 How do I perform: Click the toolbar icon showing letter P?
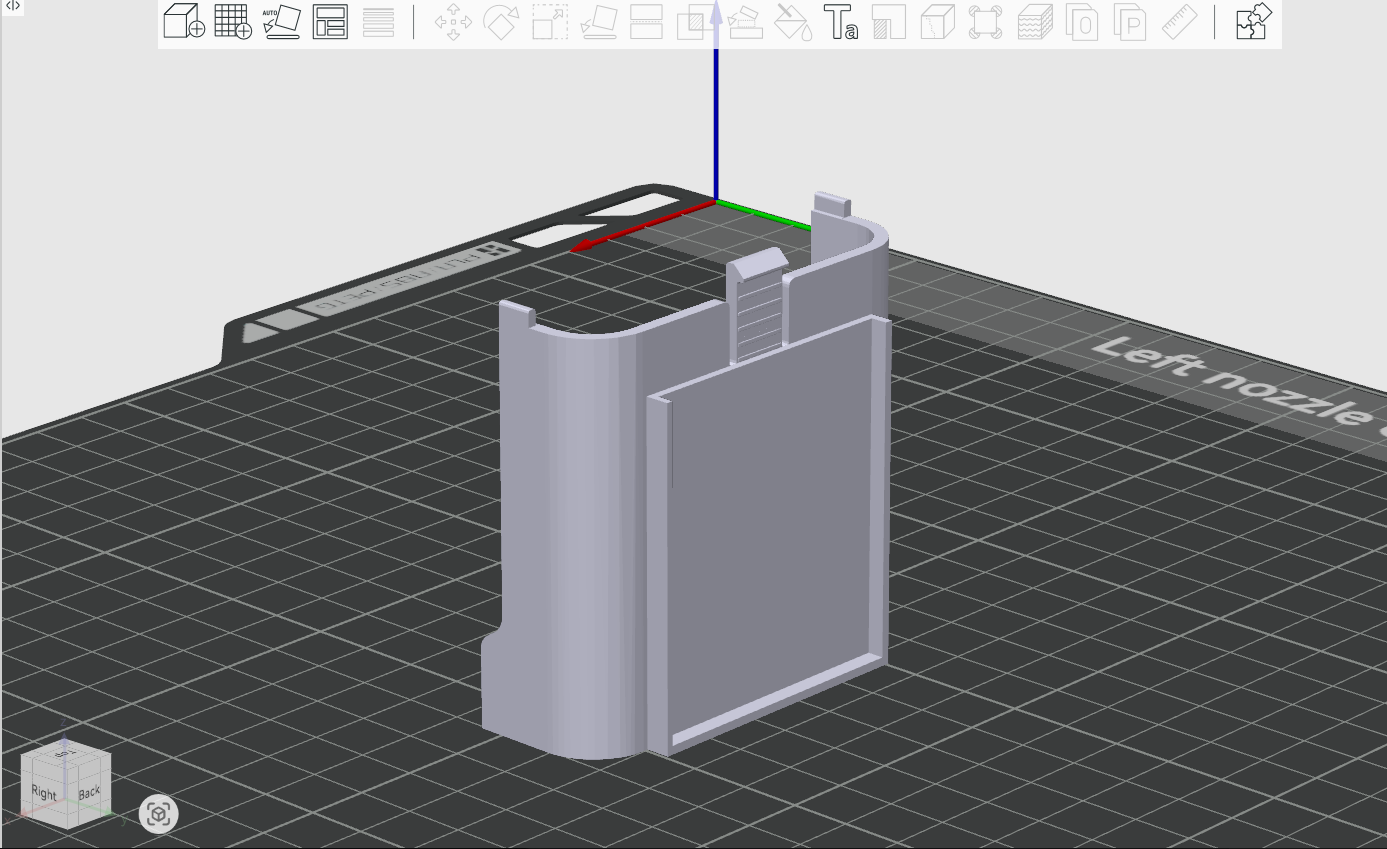pyautogui.click(x=1131, y=22)
